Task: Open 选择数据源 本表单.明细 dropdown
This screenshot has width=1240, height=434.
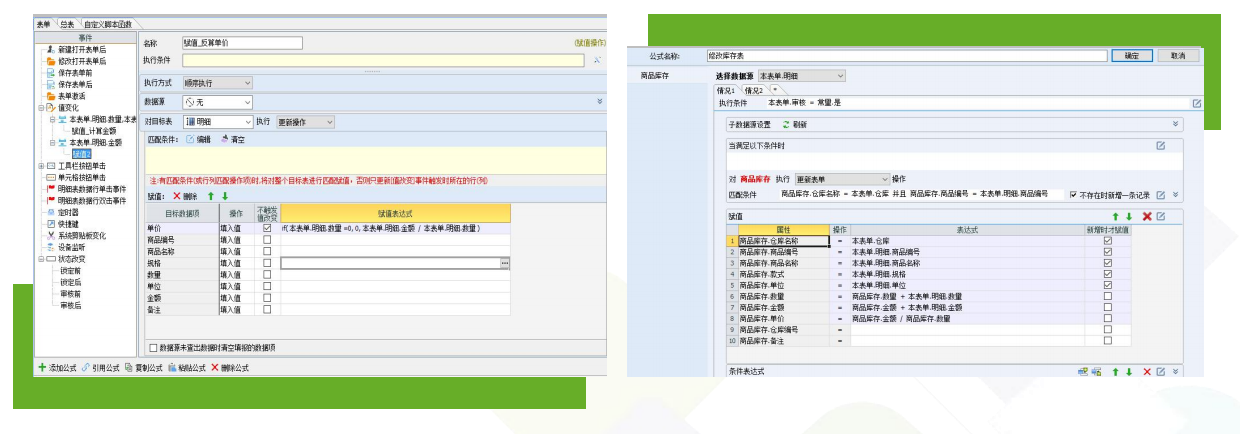Action: pos(802,76)
